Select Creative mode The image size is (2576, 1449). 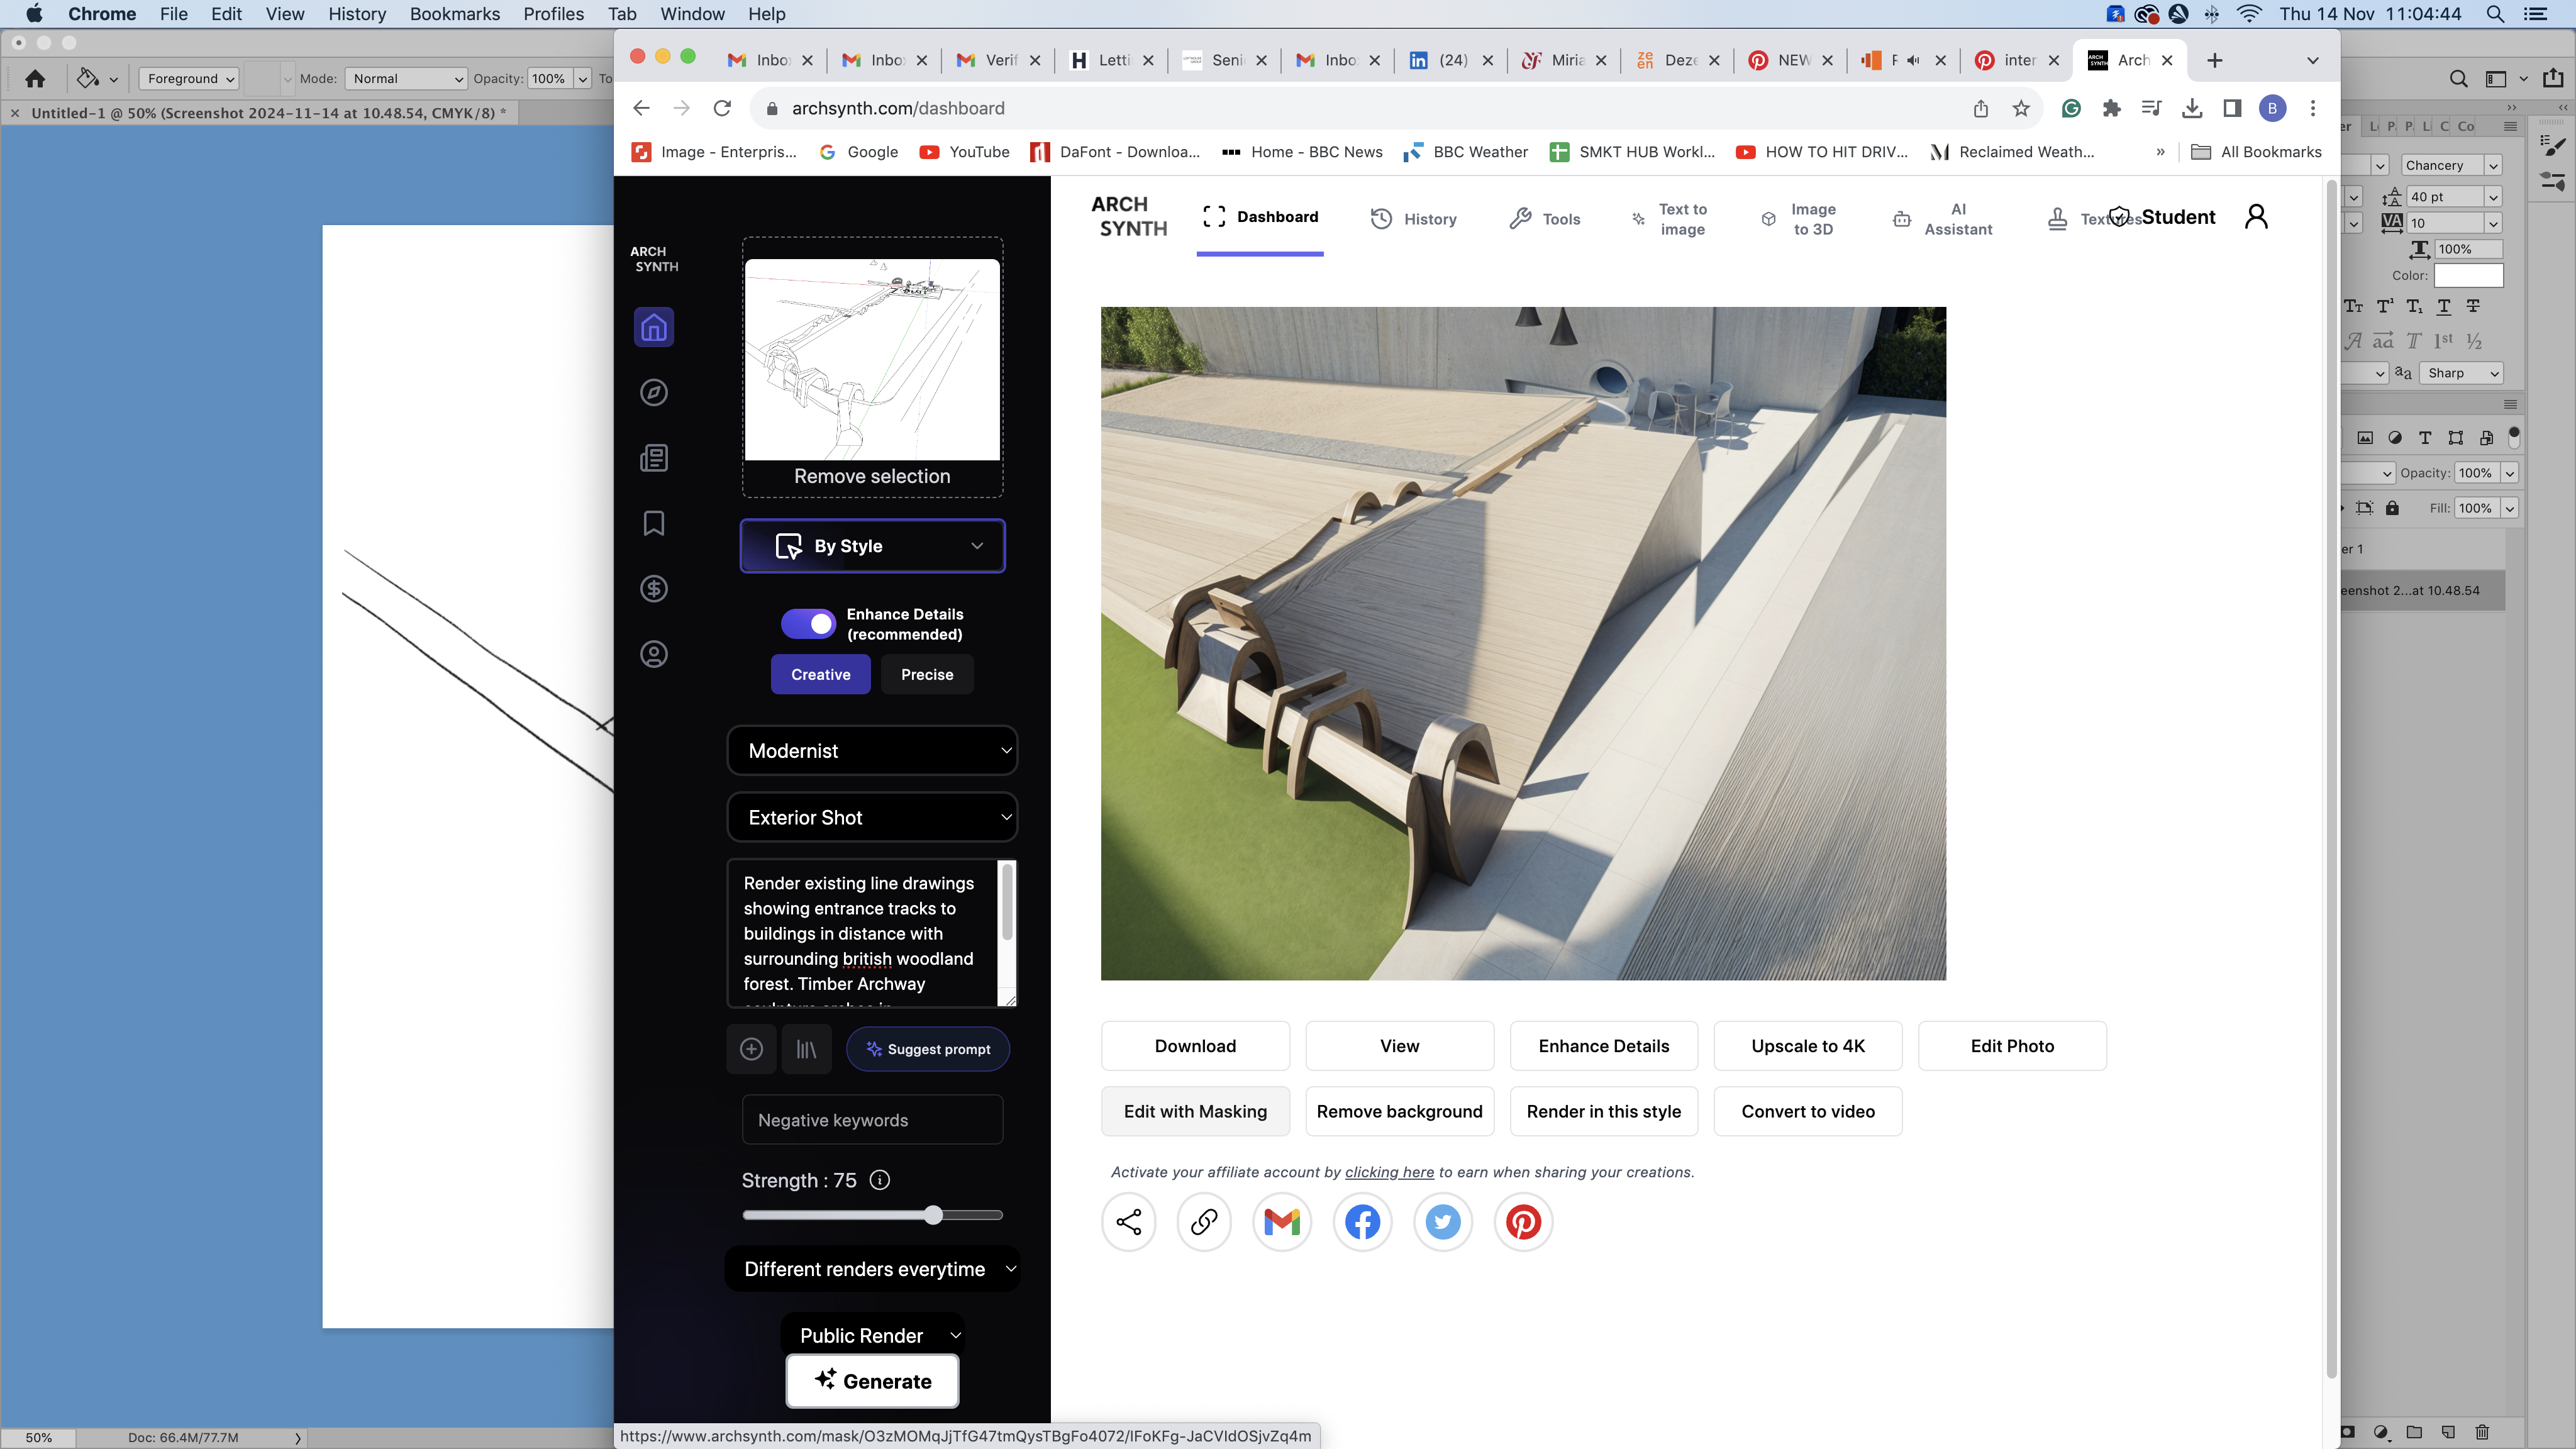coord(820,674)
